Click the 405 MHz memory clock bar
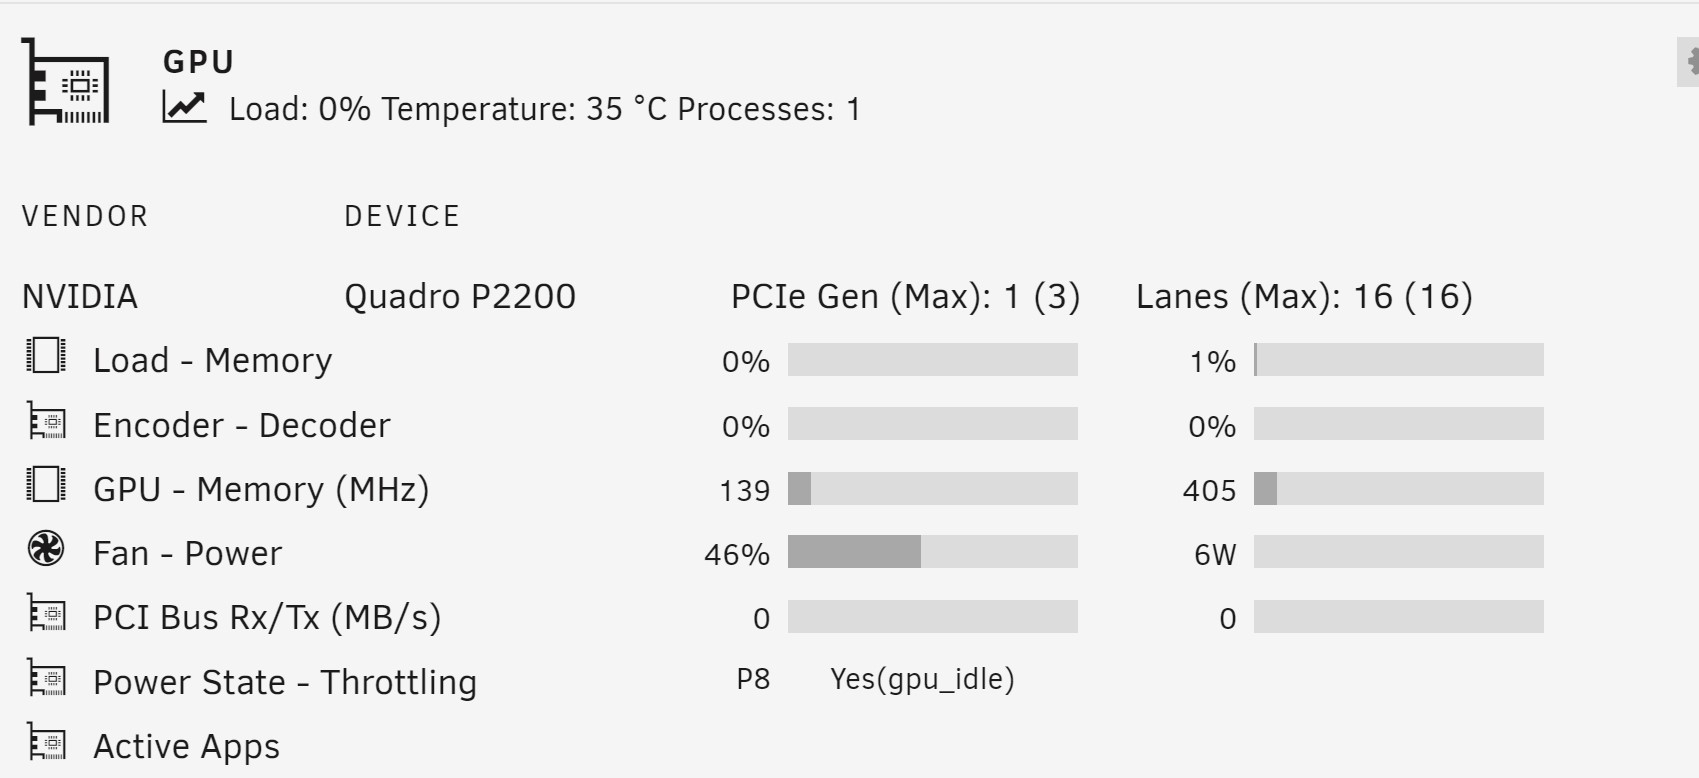The height and width of the screenshot is (778, 1699). 1398,489
